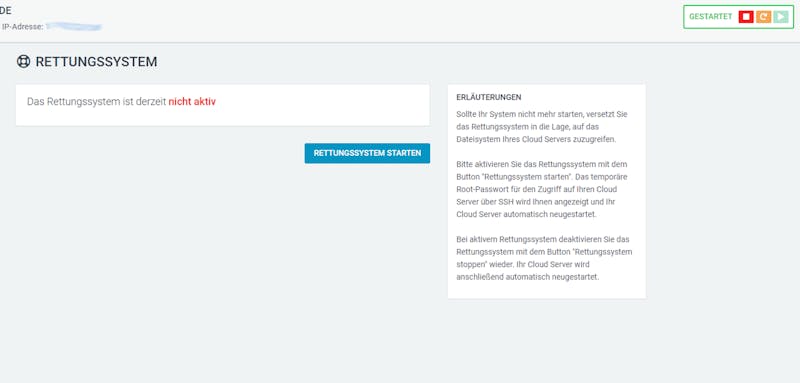Image resolution: width=800 pixels, height=383 pixels.
Task: Click the 'DE' server name text
Action: [6, 11]
